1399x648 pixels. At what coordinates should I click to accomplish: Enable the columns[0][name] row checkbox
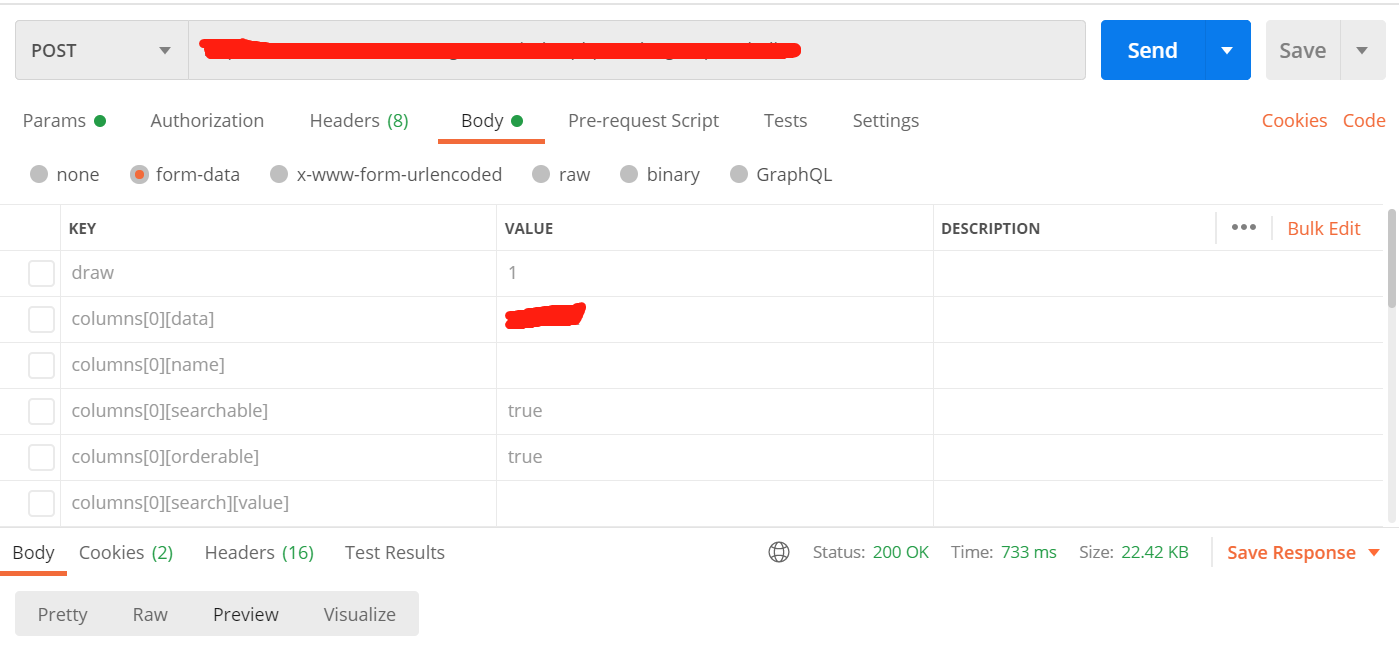pyautogui.click(x=41, y=365)
